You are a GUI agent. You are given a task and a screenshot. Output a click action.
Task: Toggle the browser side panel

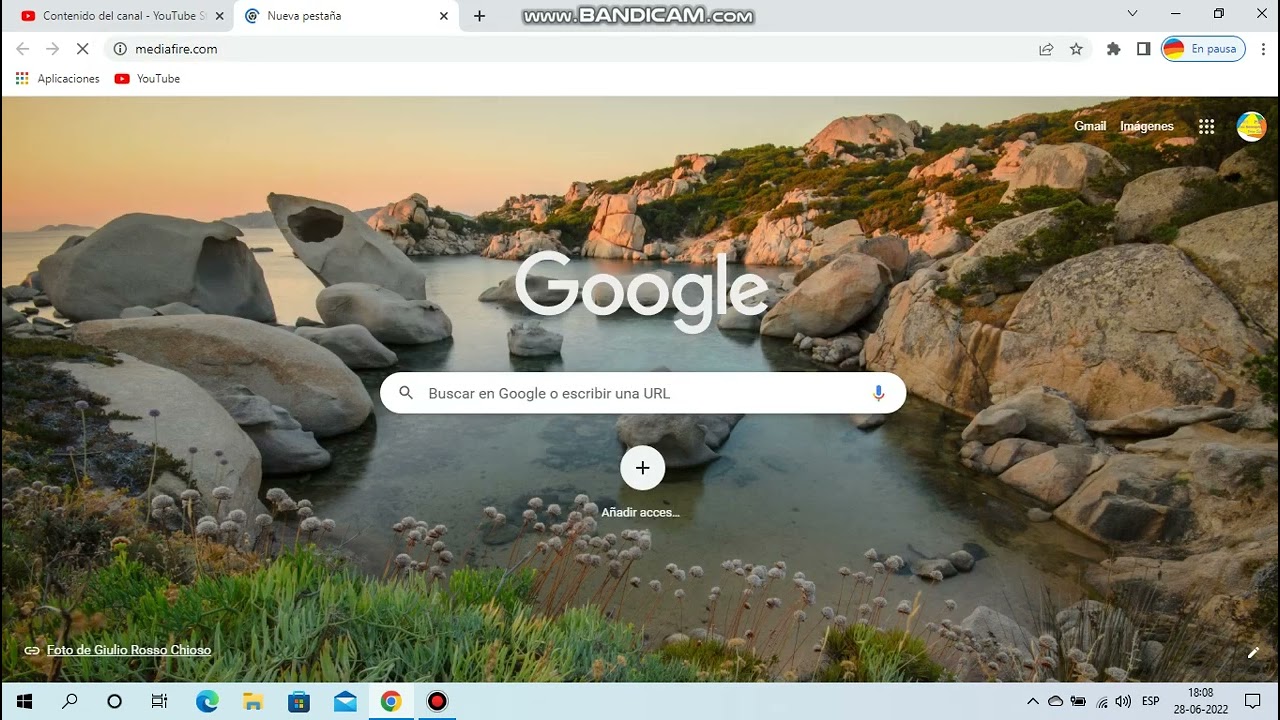pos(1143,49)
